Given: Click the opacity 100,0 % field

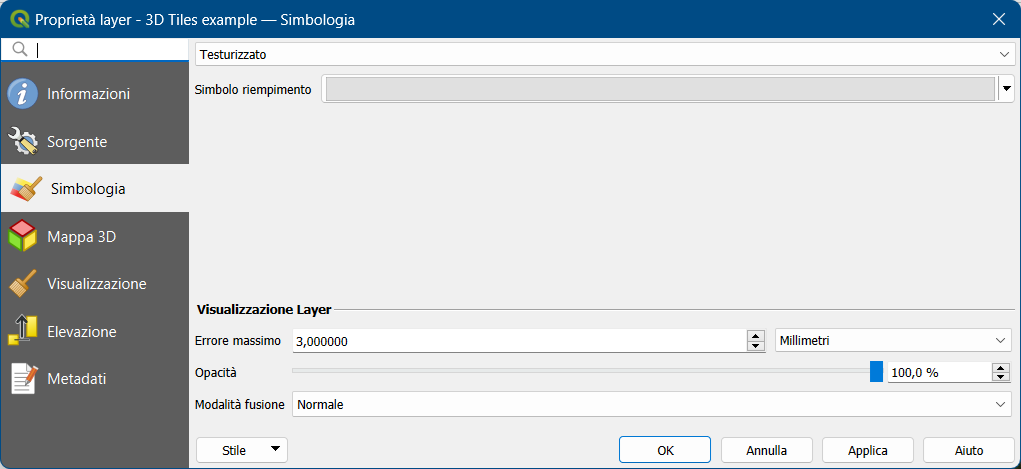Looking at the screenshot, I should (939, 373).
